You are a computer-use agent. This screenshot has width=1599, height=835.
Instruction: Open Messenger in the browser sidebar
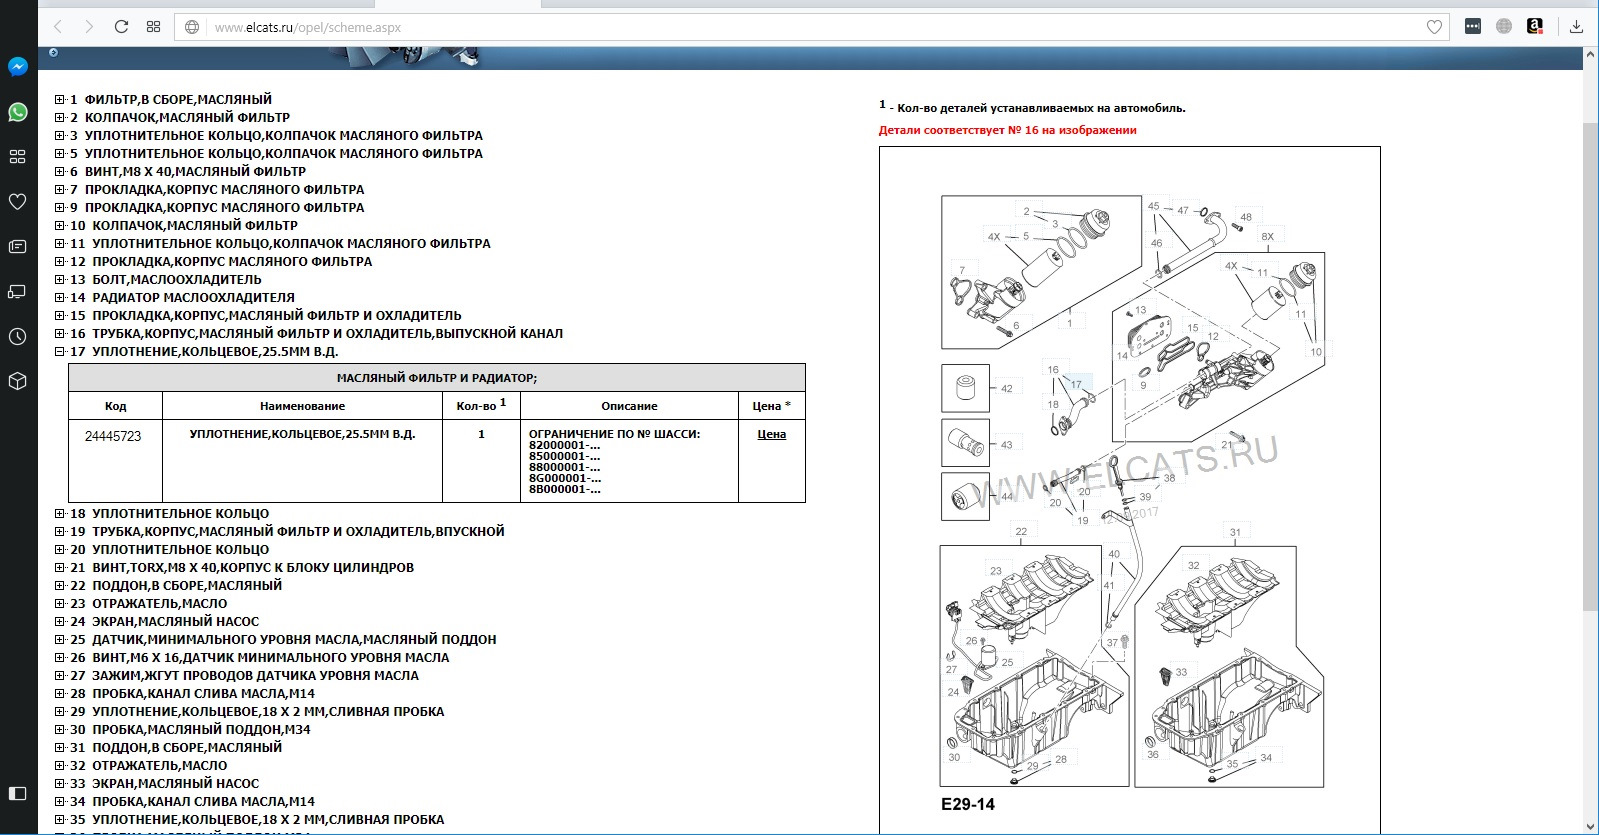17,67
